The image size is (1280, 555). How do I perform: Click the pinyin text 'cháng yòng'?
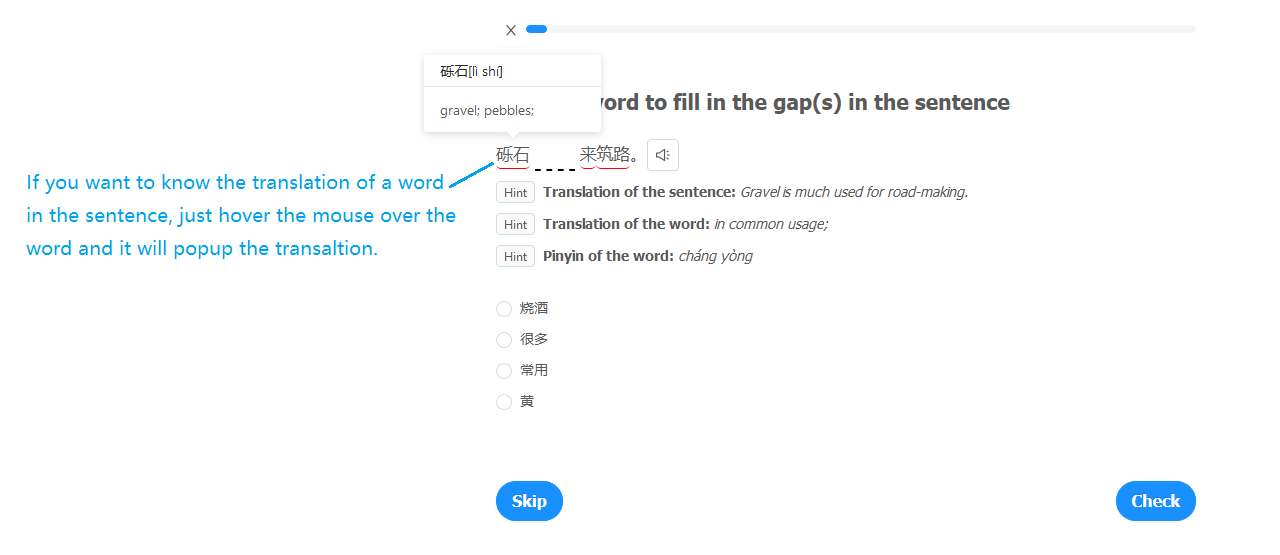pyautogui.click(x=715, y=256)
